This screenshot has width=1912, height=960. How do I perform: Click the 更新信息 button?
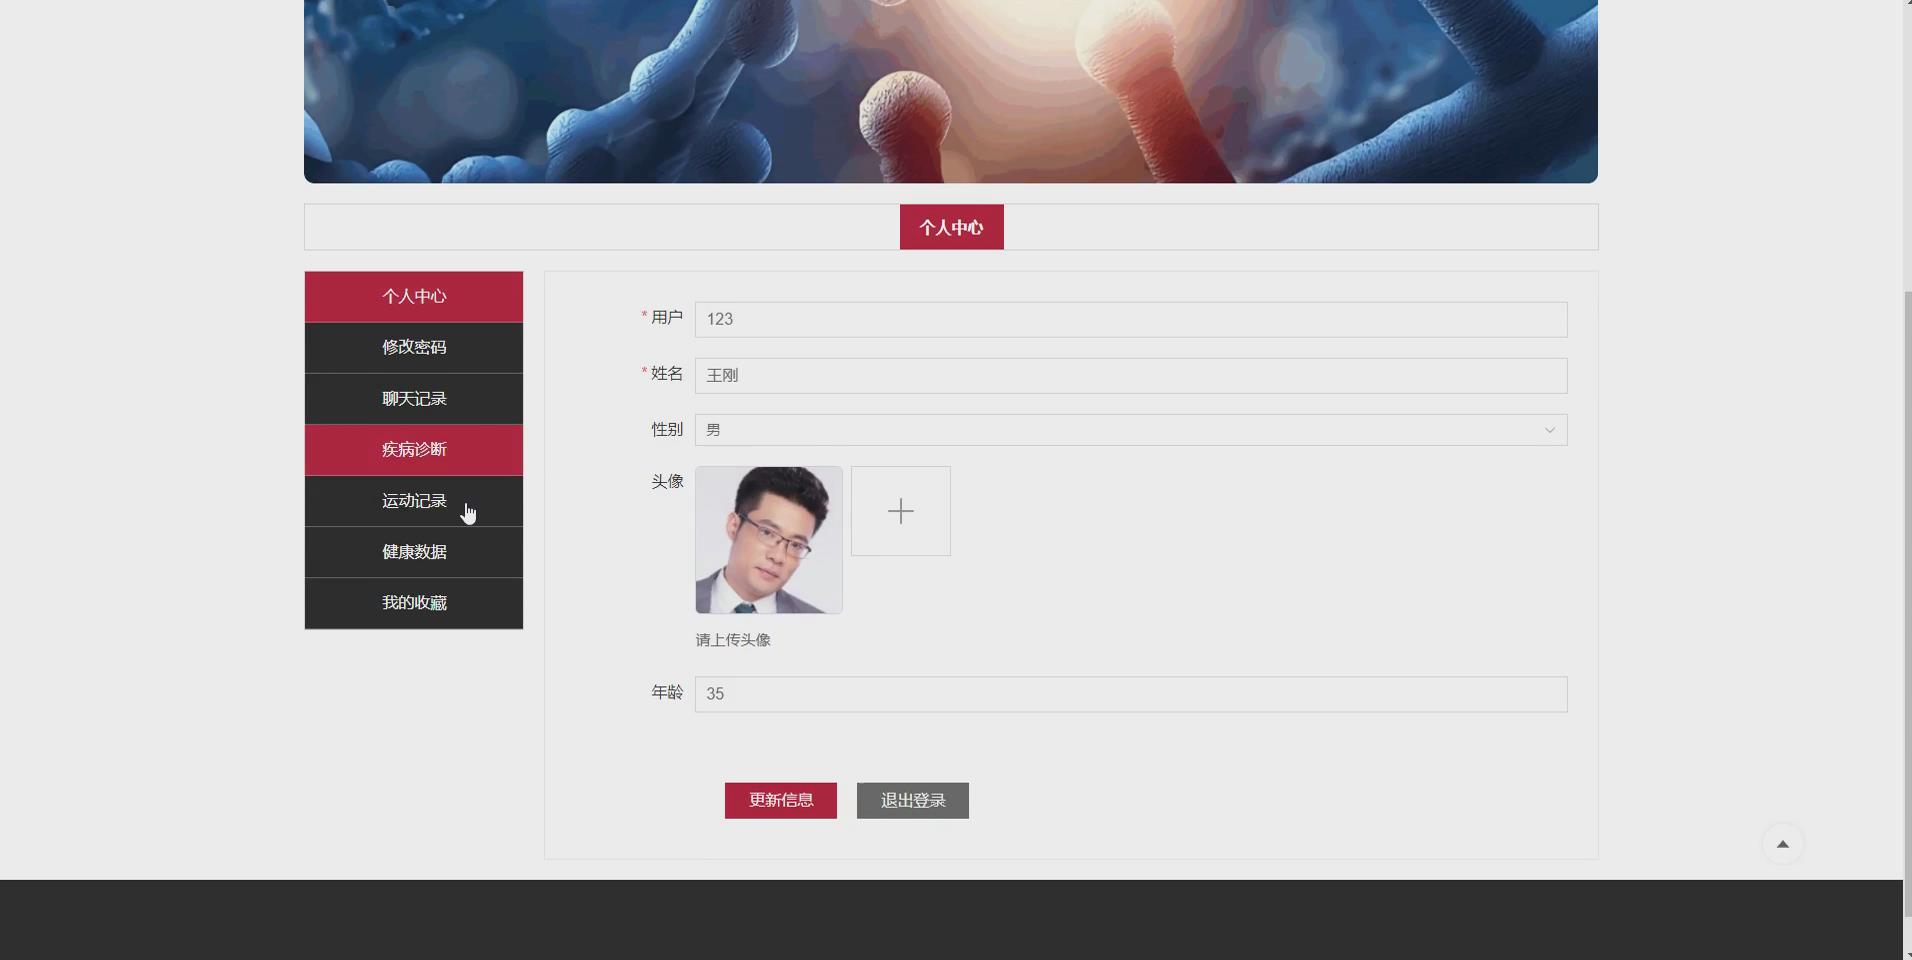(x=781, y=801)
